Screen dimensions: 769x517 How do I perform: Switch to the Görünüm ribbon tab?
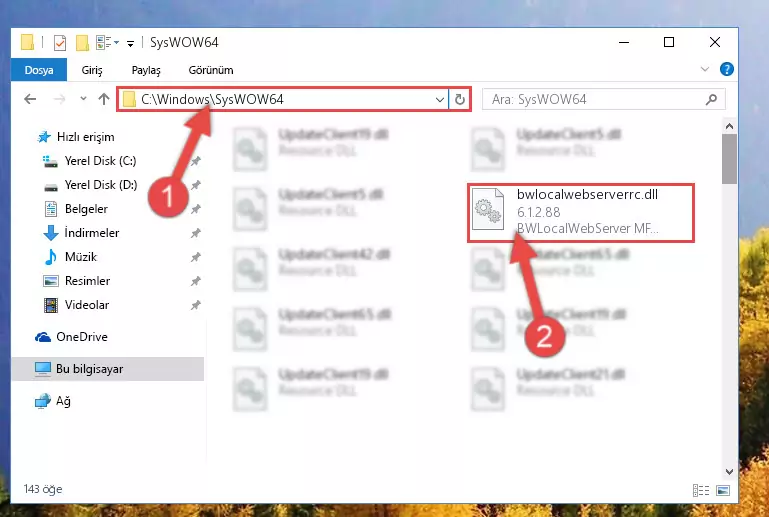coord(211,70)
